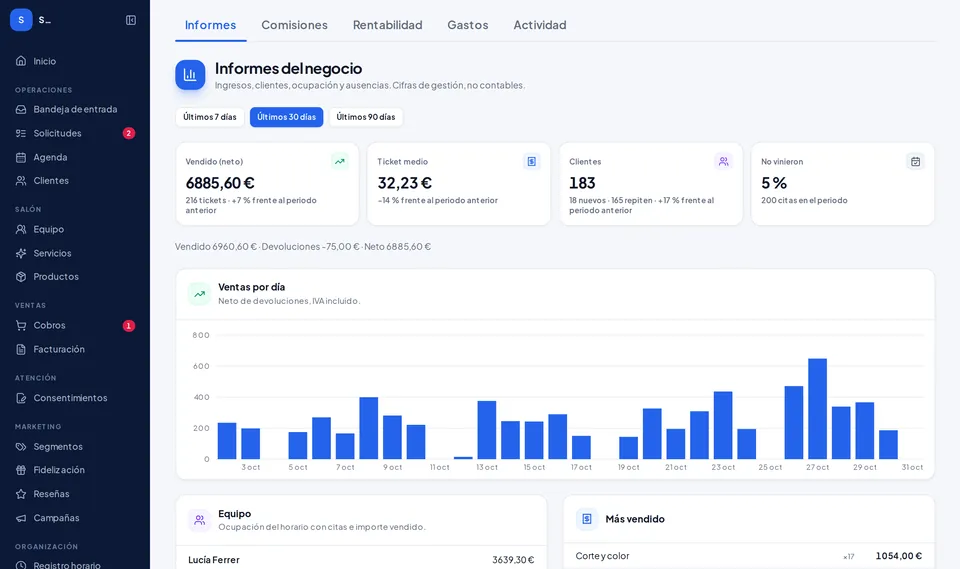Screen dimensions: 960x569
Task: Click the Campañas megaphone icon
Action: pos(21,518)
